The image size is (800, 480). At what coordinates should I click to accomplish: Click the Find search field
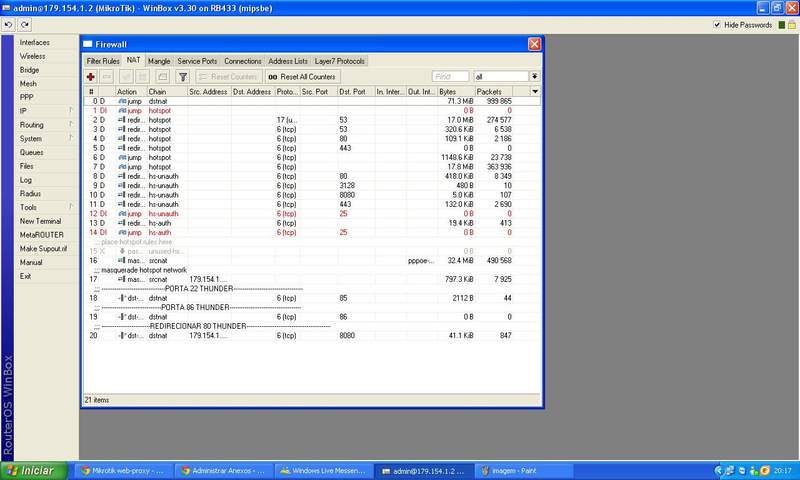[x=450, y=76]
